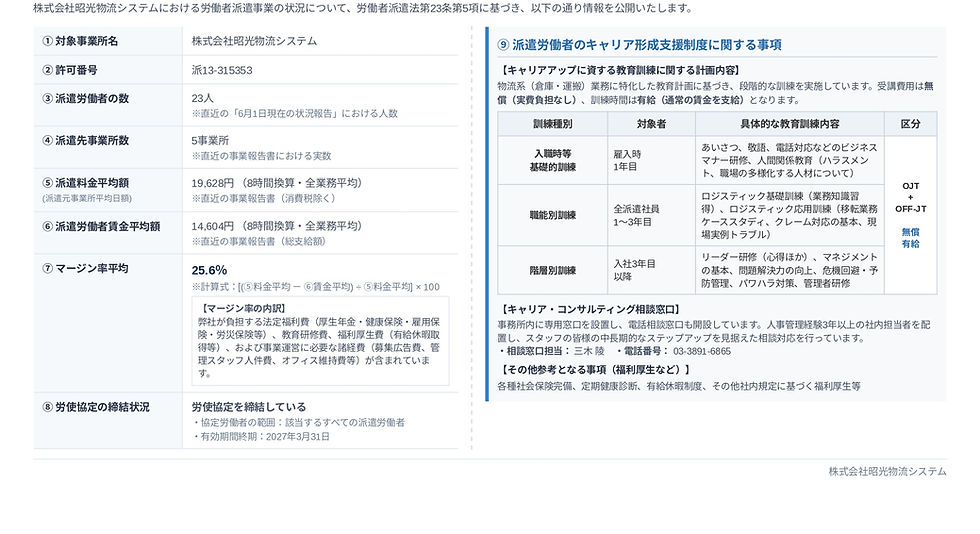Click footer text '株式会社昭光物流システム'
The width and height of the screenshot is (980, 534).
[888, 471]
